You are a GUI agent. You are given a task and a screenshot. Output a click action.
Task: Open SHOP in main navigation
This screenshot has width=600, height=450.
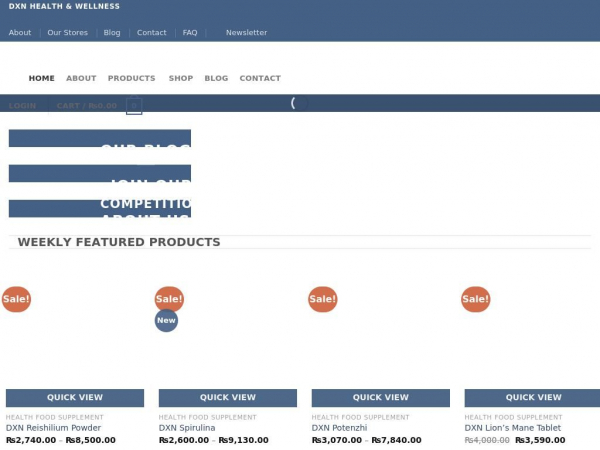click(x=181, y=78)
